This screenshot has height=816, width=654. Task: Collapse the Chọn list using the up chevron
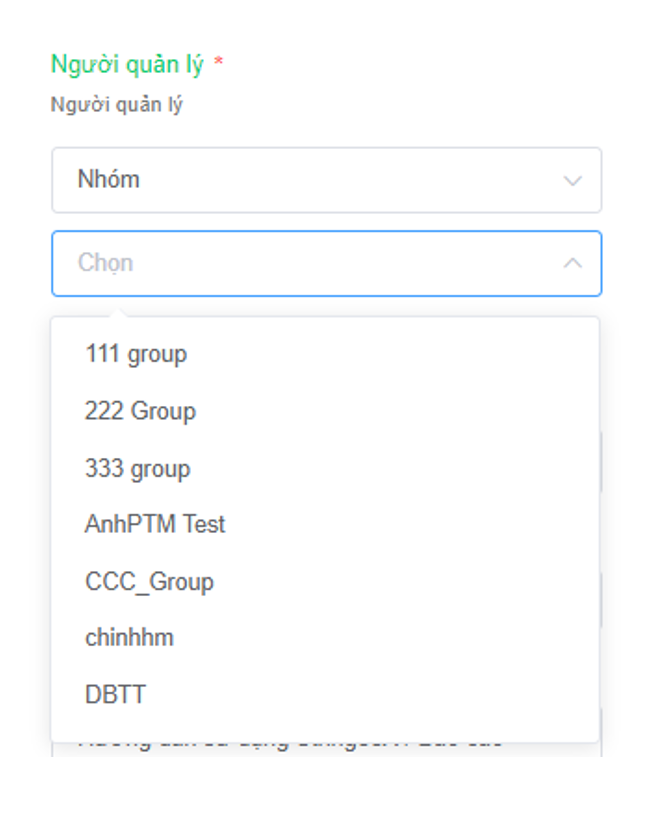[x=572, y=264]
